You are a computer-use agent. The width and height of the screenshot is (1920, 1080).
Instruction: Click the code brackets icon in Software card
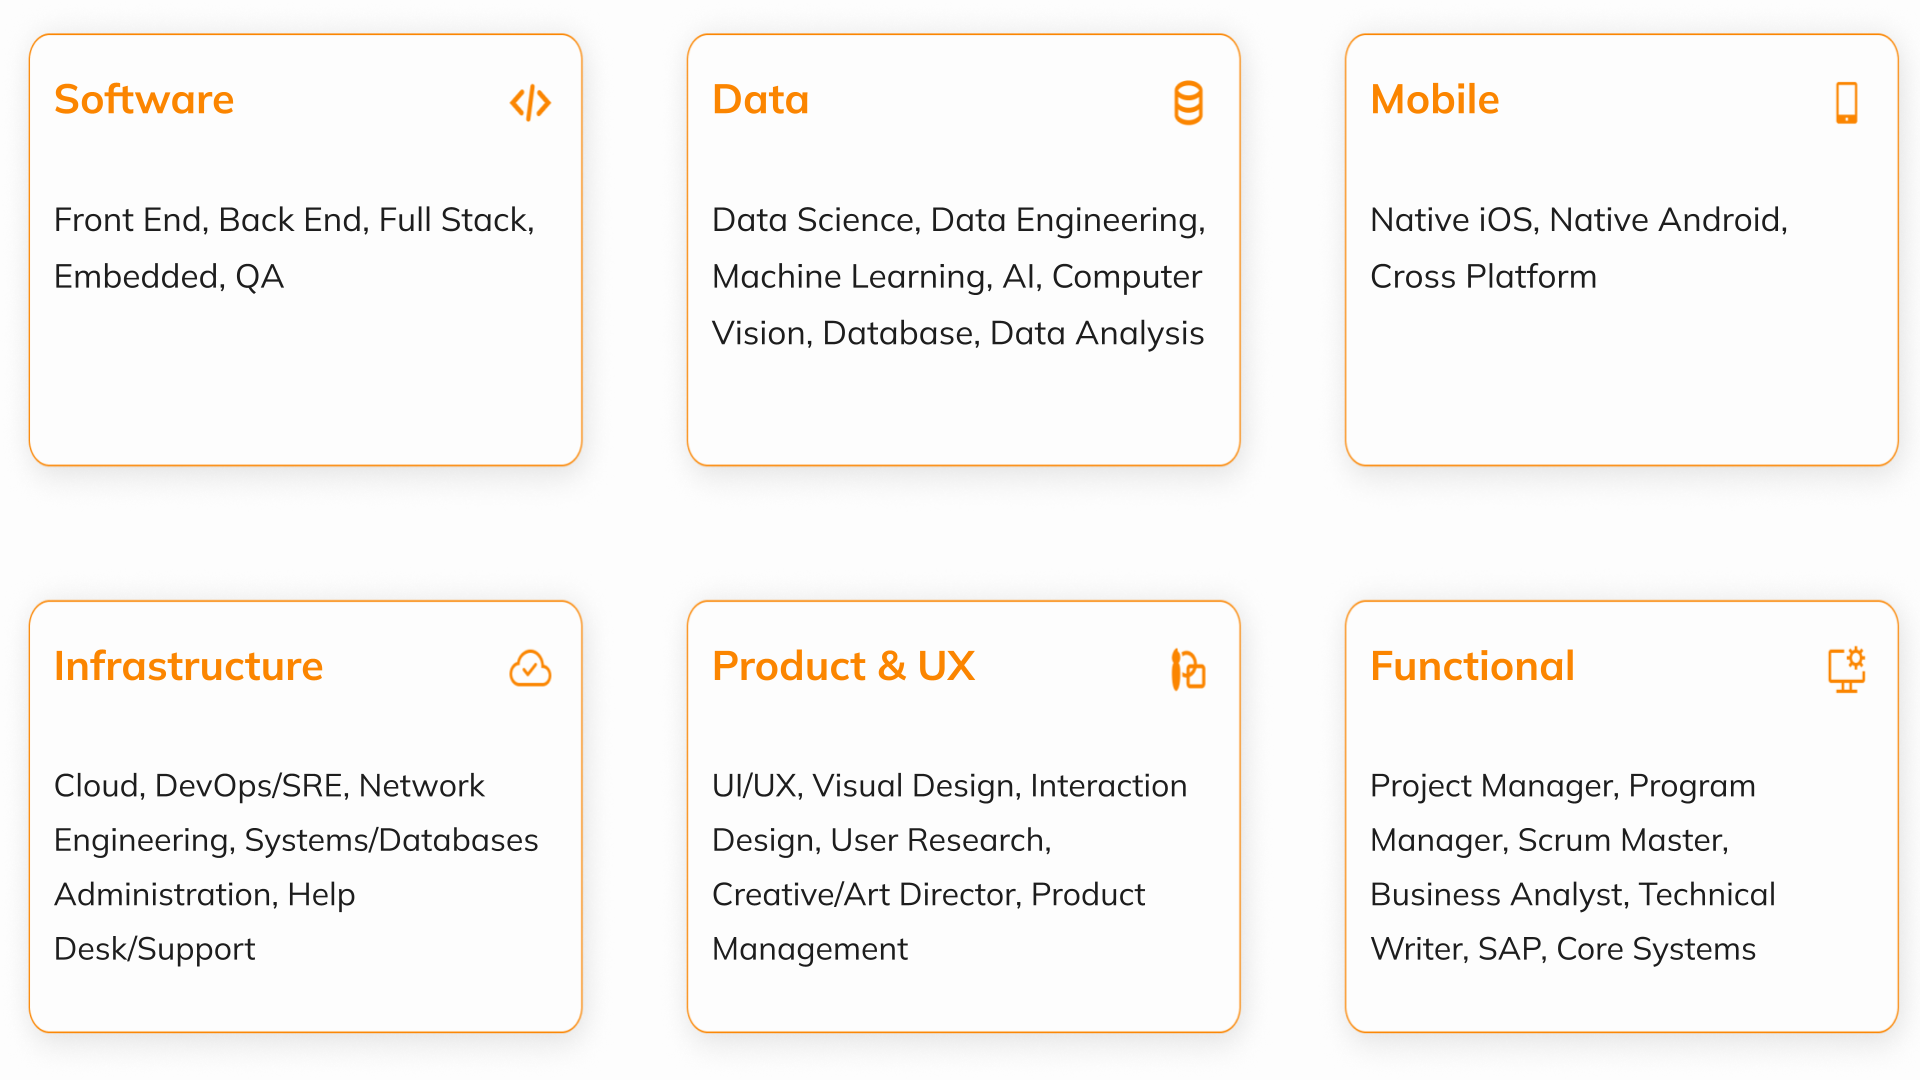point(530,102)
